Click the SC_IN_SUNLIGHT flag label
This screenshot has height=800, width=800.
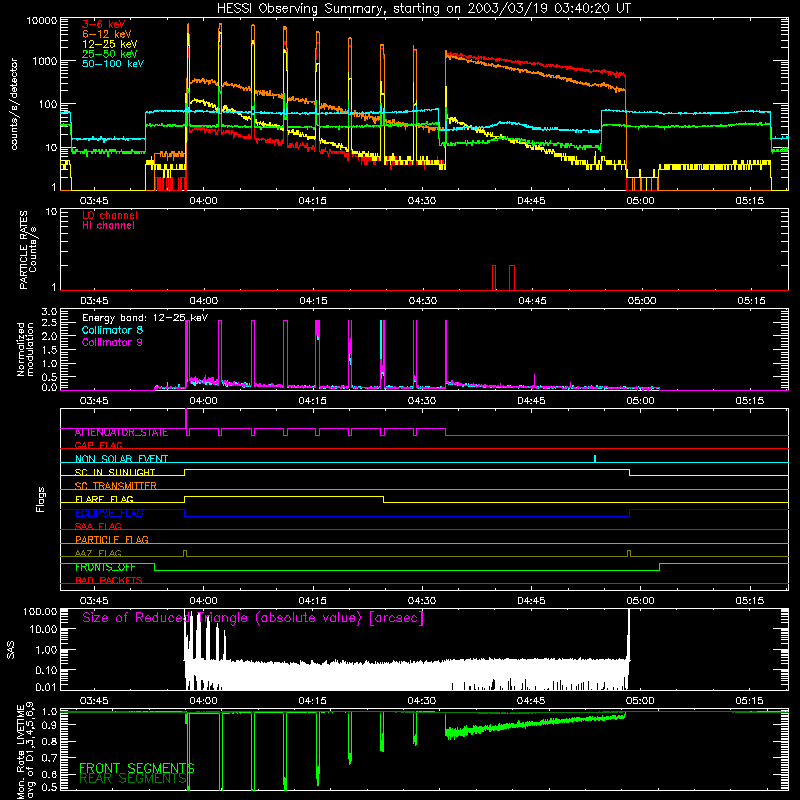tap(115, 472)
